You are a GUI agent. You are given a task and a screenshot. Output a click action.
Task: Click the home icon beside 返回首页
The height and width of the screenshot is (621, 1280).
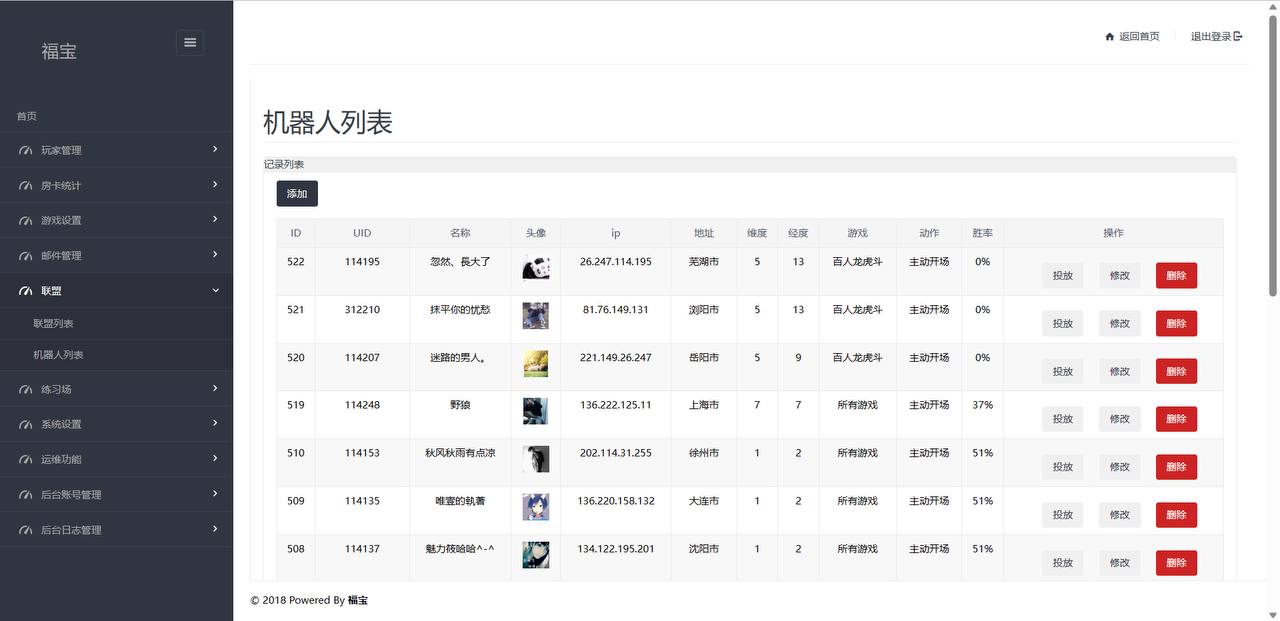coord(1109,37)
